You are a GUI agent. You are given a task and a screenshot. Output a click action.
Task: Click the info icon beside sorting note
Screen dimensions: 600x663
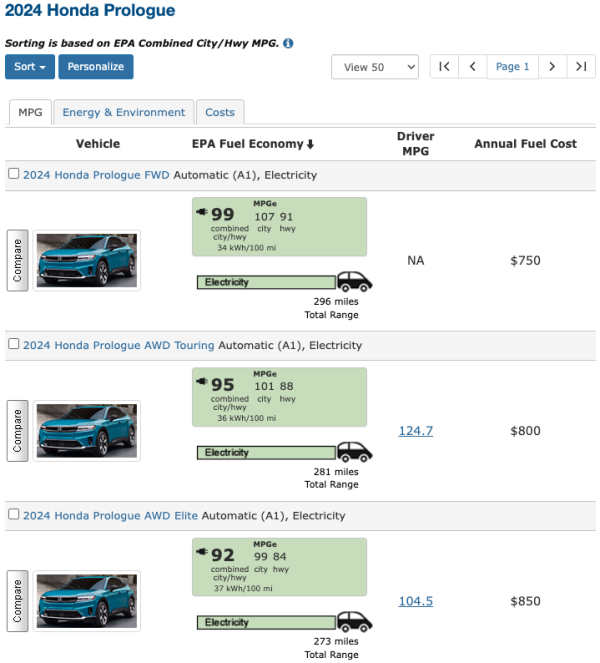pos(288,44)
